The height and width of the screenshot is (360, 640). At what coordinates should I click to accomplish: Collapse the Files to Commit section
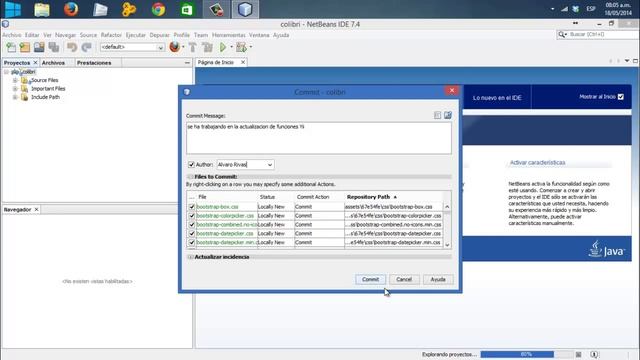coord(190,177)
